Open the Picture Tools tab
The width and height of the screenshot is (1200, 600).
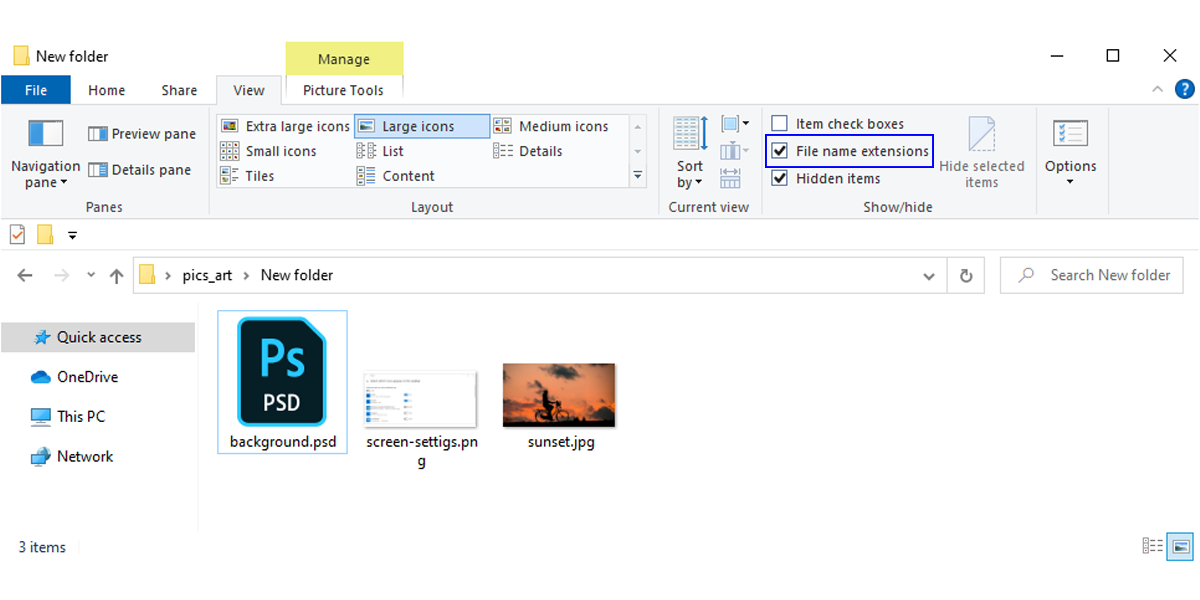(x=343, y=90)
